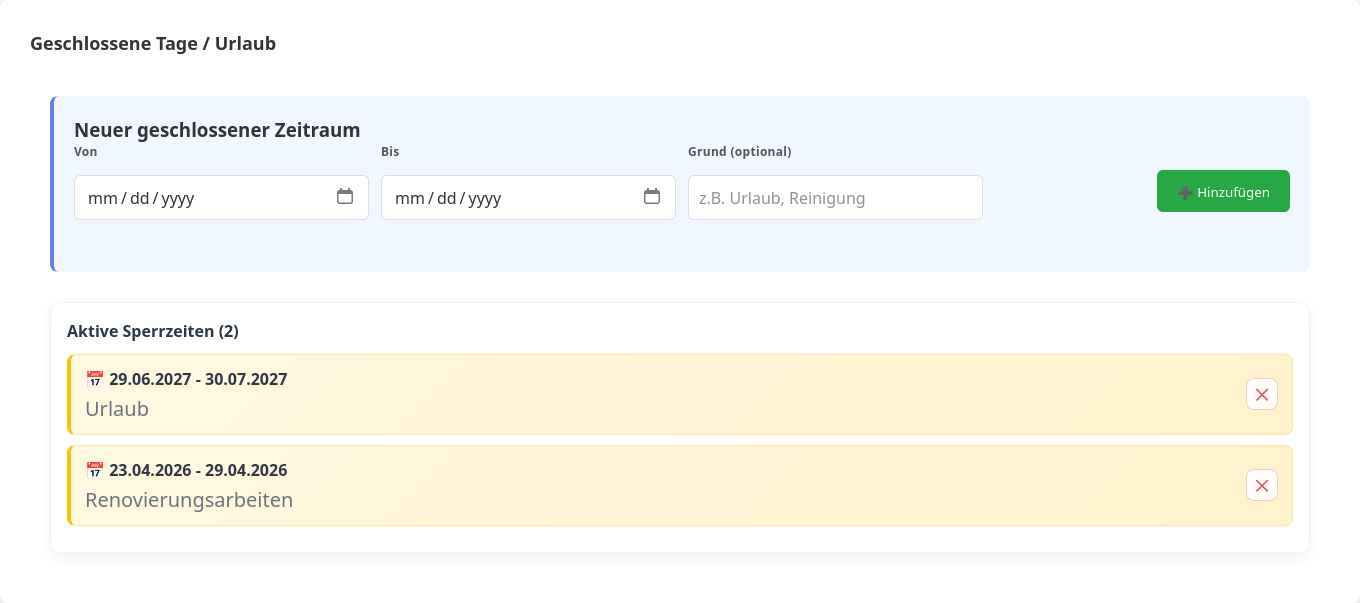Click the delete icon next to the 2027 vacation period

coord(1261,394)
